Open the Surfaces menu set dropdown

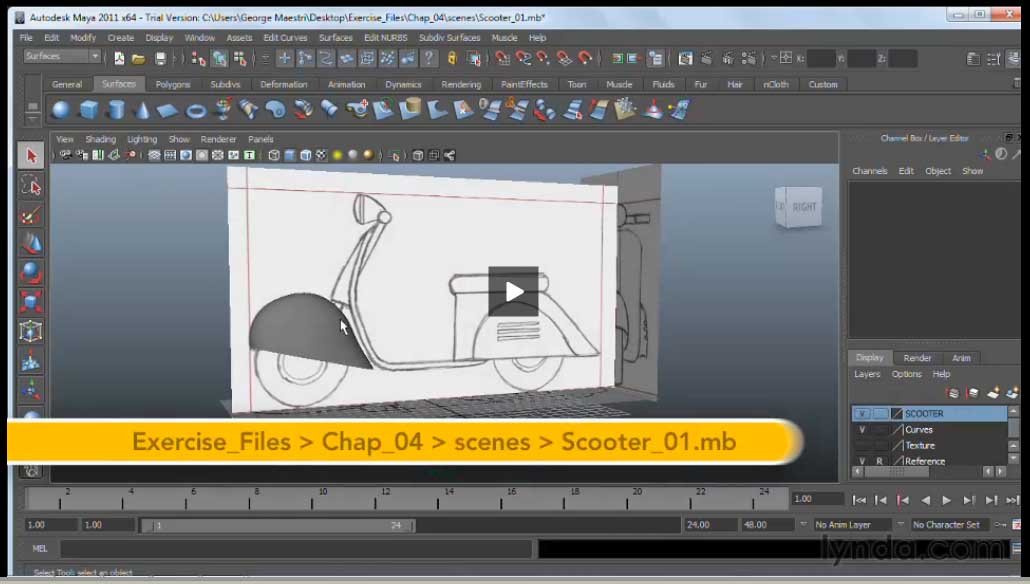[62, 56]
